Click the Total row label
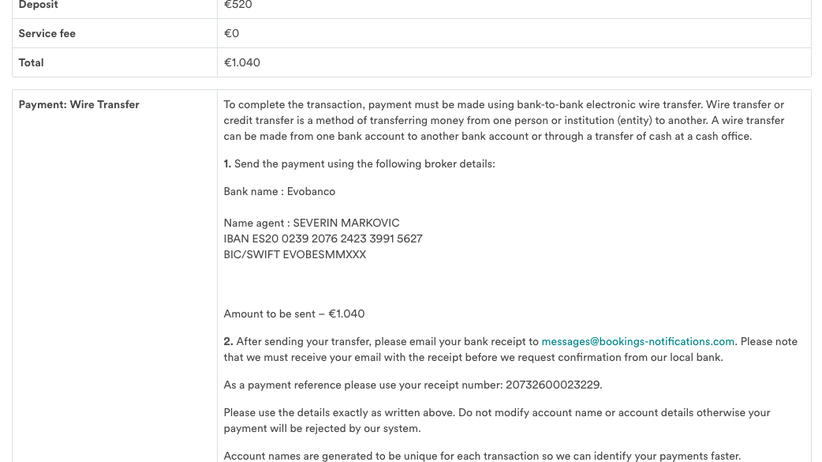 pos(31,63)
